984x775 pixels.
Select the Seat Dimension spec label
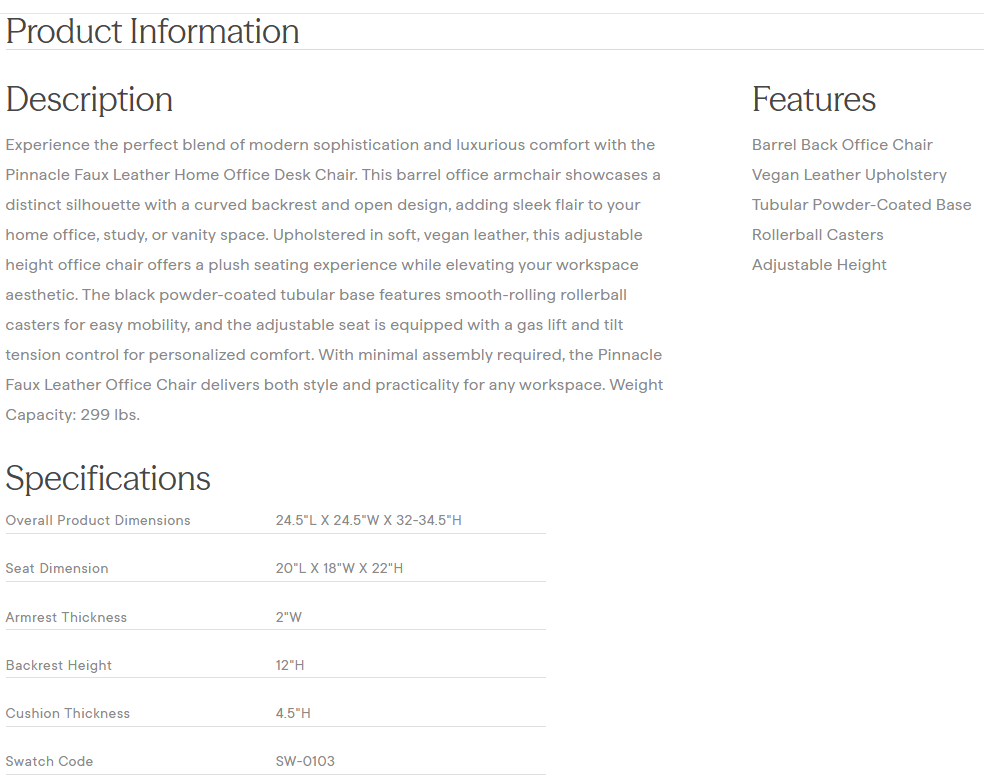coord(57,568)
